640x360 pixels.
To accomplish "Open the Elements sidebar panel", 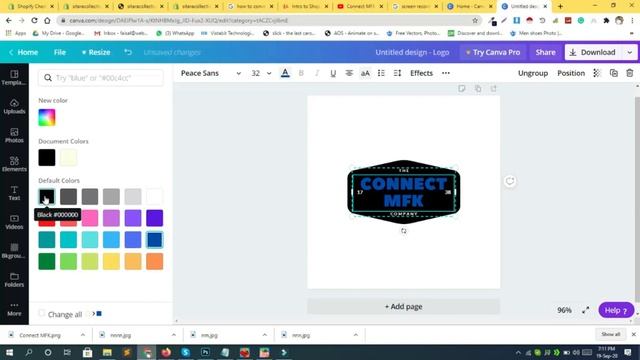I will (x=14, y=164).
